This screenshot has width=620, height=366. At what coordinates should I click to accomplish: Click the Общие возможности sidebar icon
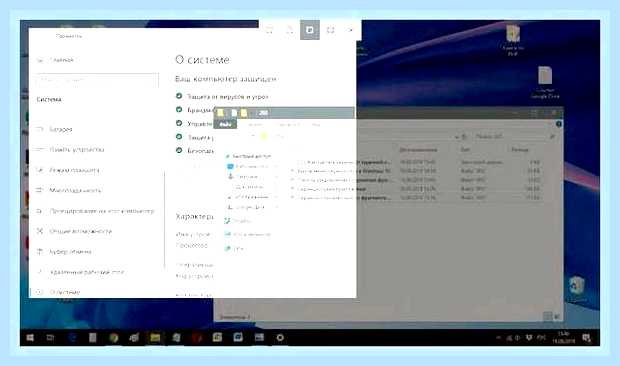click(40, 231)
